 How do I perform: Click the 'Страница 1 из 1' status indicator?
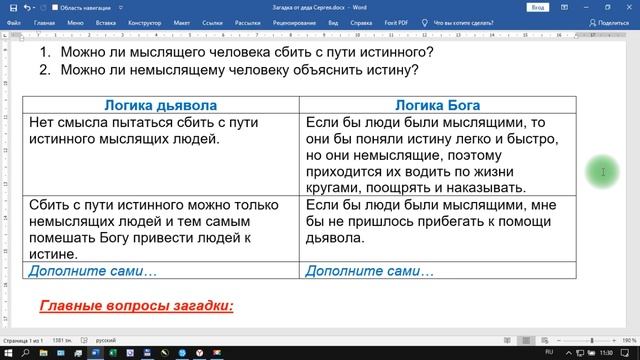click(23, 340)
